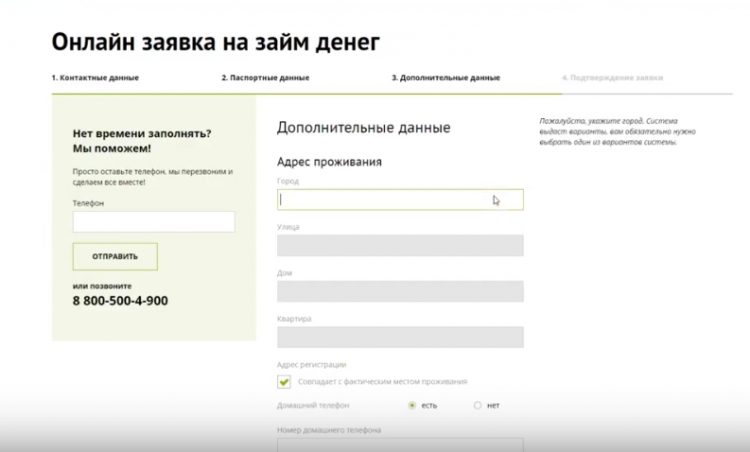Click the Телефон field in callback panel
750x452 pixels.
[153, 222]
